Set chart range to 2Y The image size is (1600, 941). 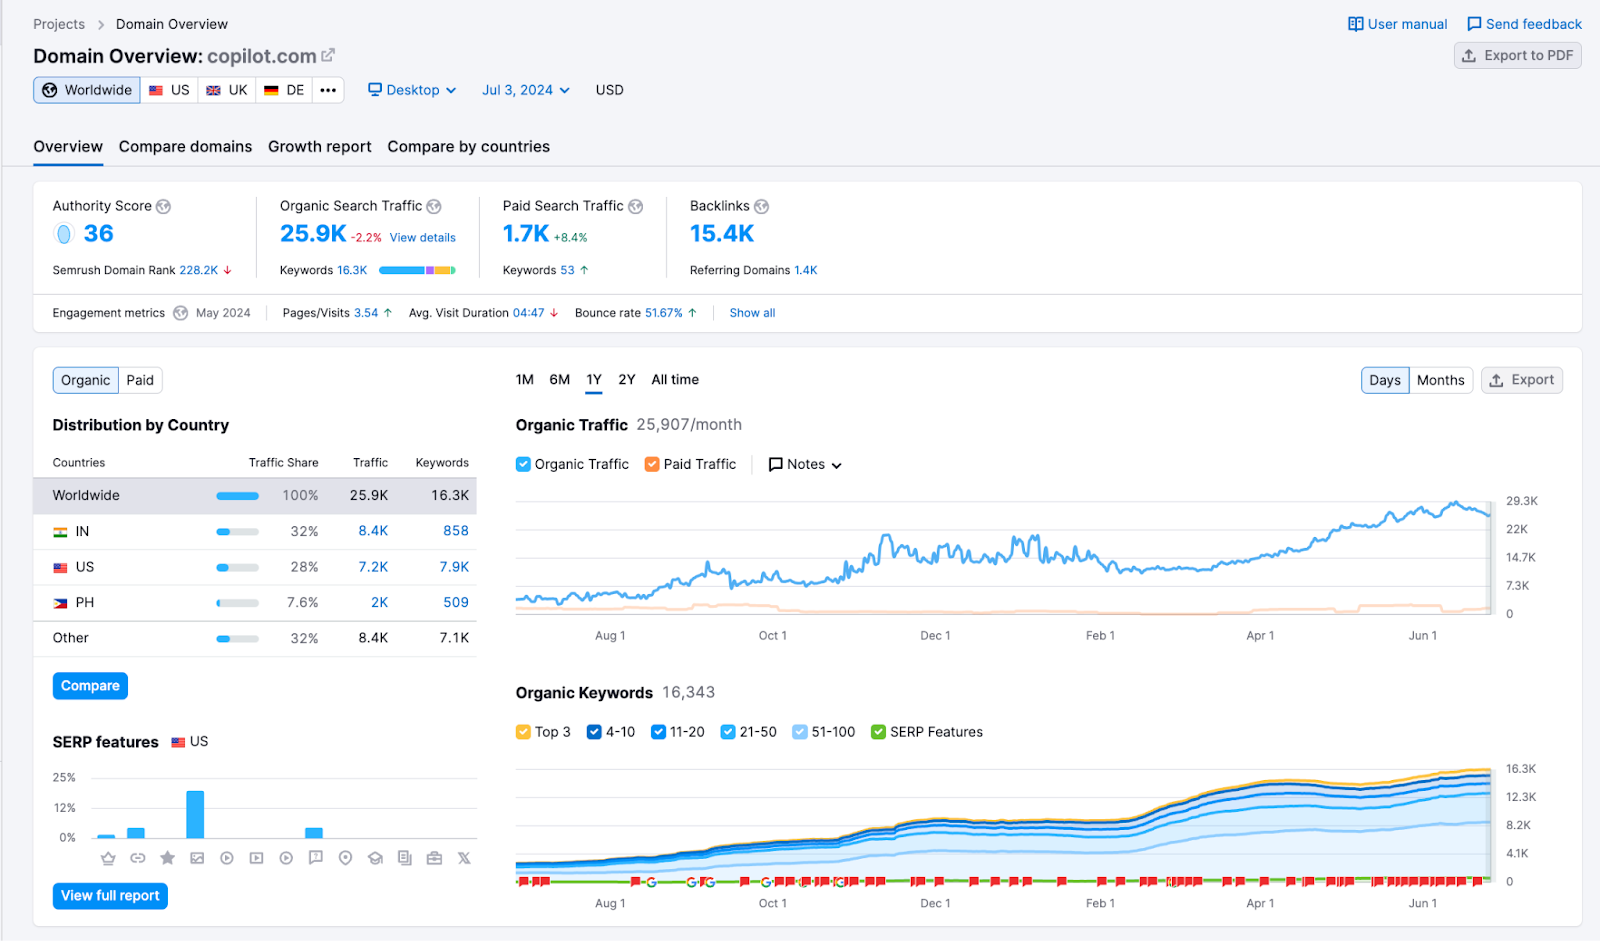[627, 380]
